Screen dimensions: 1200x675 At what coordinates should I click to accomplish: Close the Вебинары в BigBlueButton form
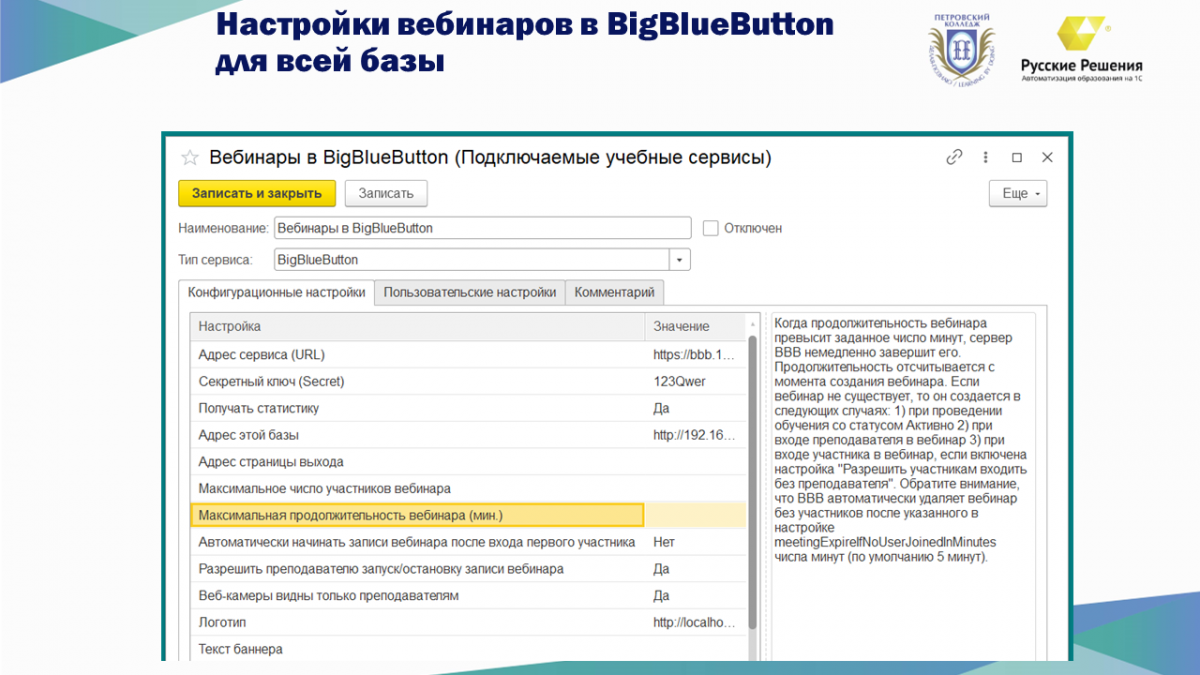(x=1047, y=157)
